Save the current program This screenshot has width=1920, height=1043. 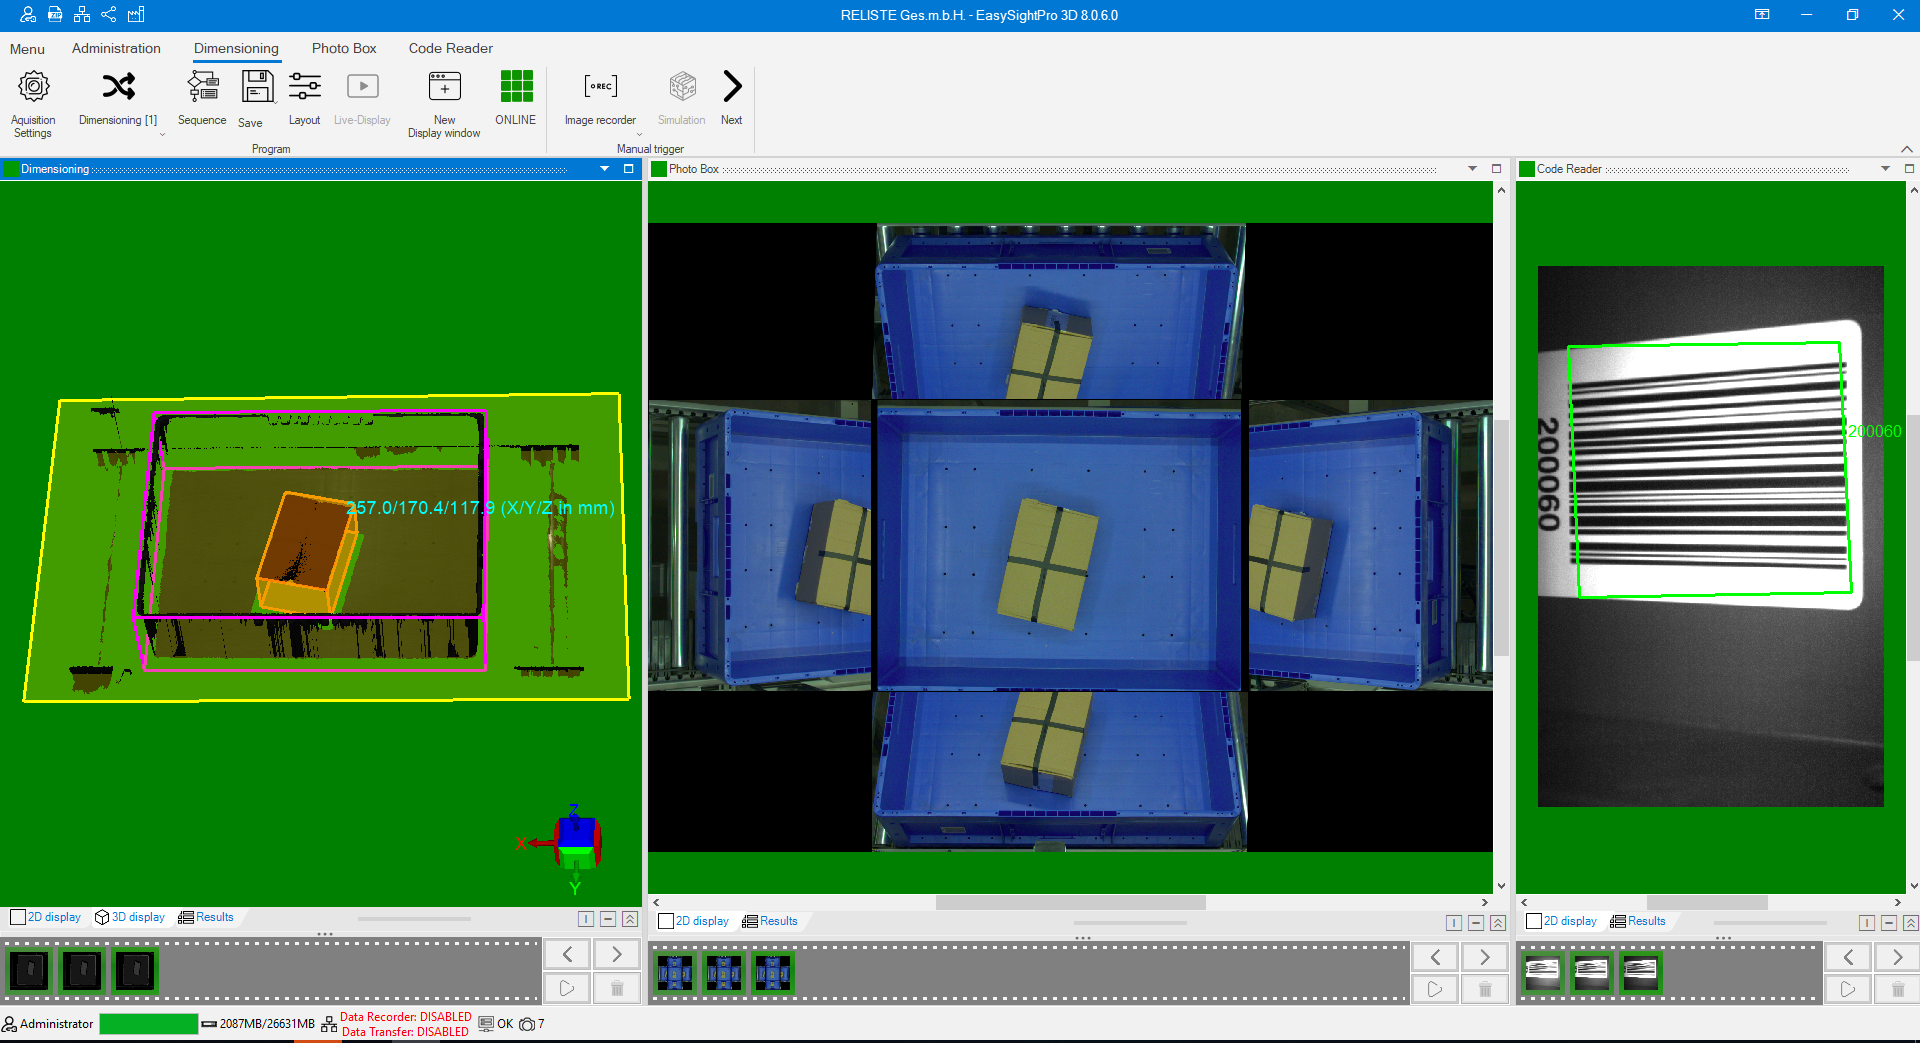click(x=257, y=88)
